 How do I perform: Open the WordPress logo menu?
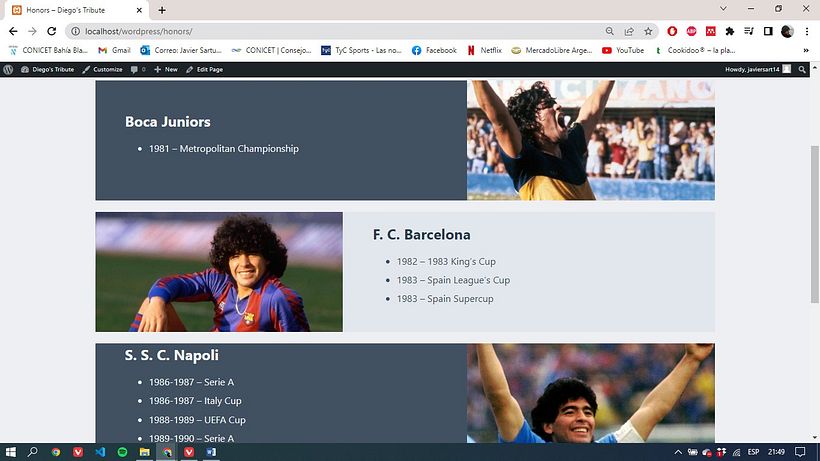click(8, 69)
